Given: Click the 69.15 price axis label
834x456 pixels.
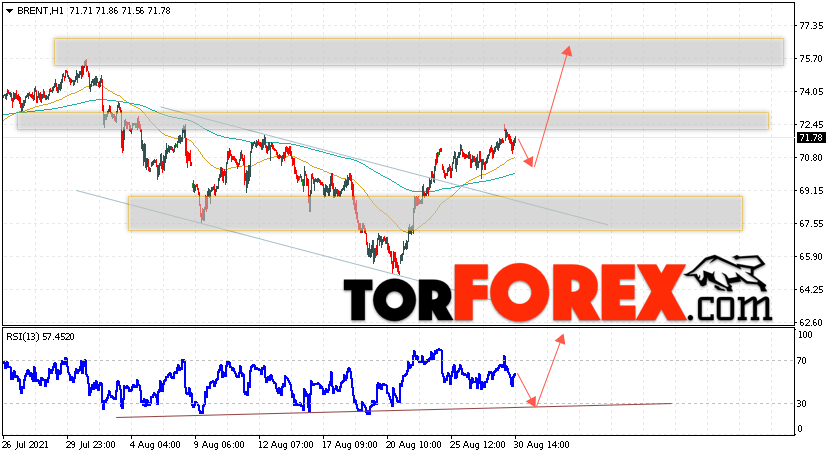Looking at the screenshot, I should click(812, 190).
